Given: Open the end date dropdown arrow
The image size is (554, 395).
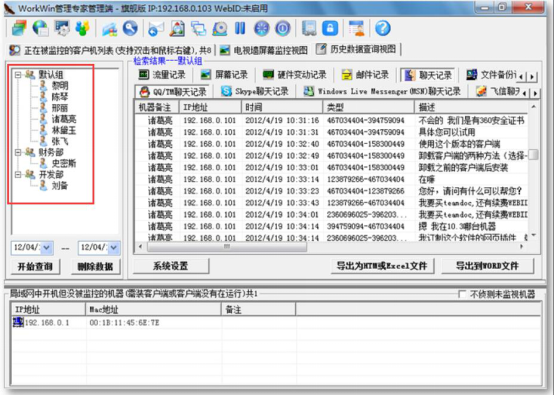Looking at the screenshot, I should point(113,248).
